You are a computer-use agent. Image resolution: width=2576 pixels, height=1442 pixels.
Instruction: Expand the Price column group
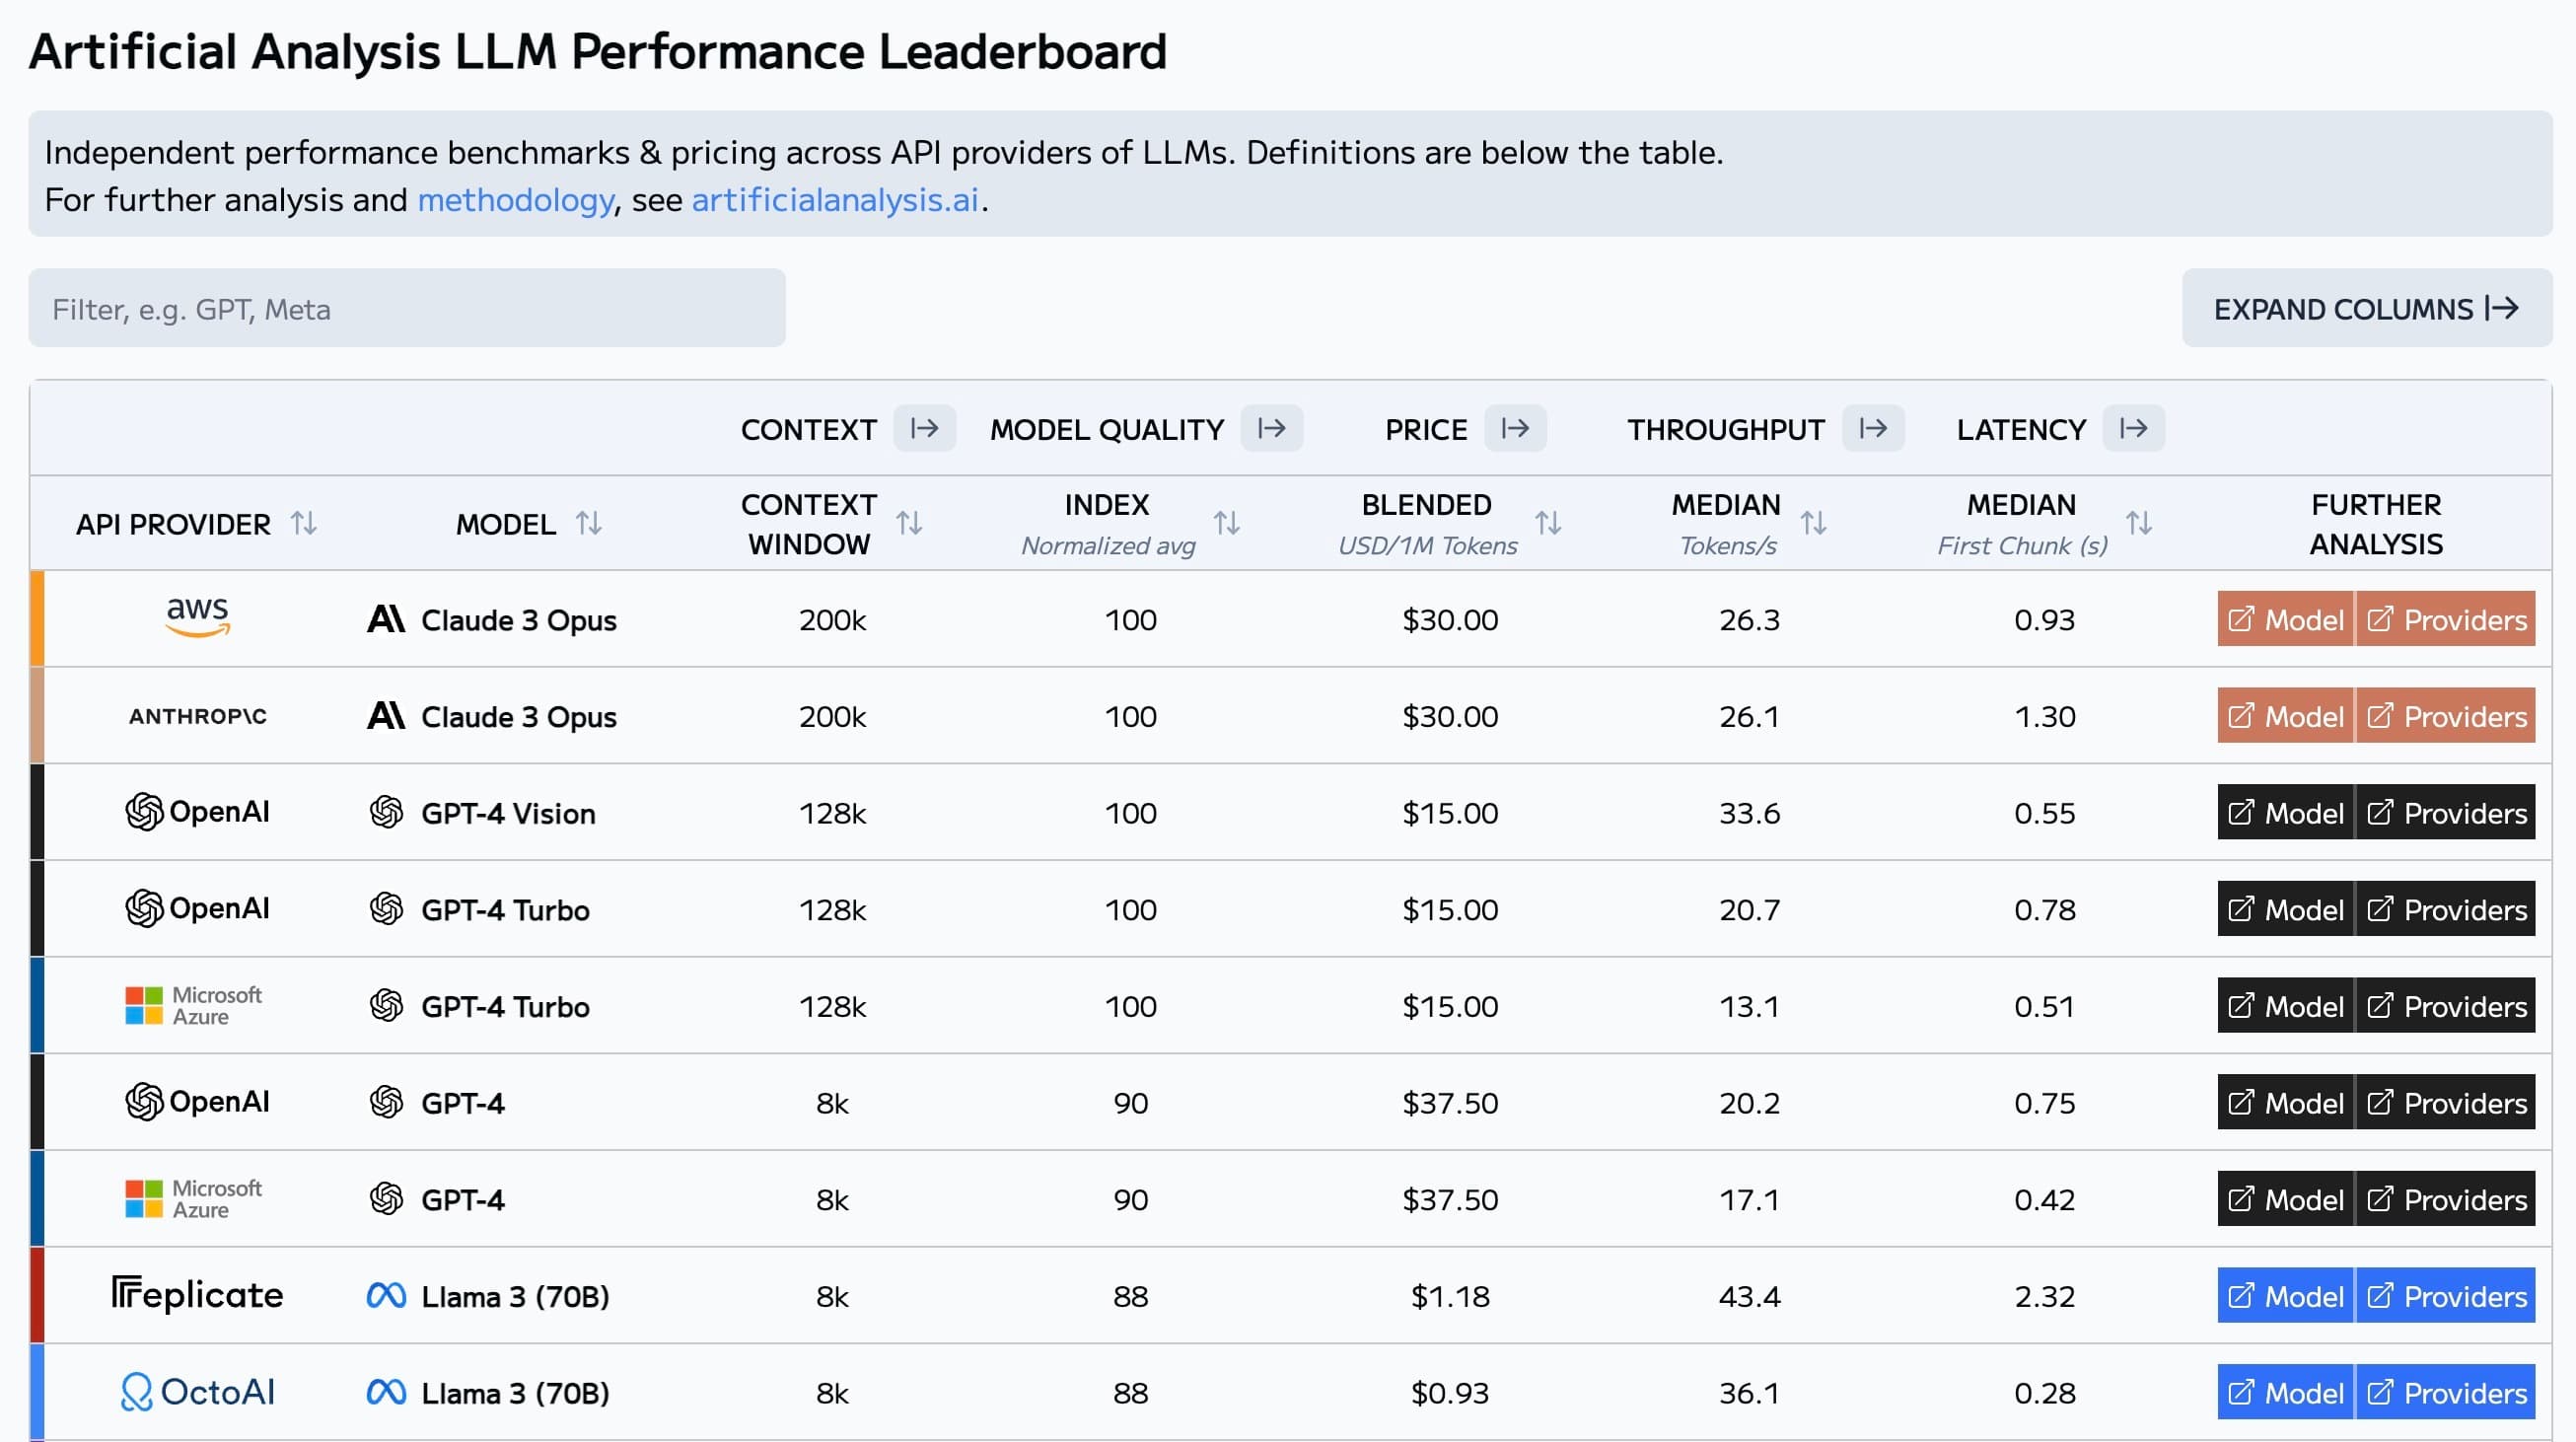pyautogui.click(x=1515, y=429)
